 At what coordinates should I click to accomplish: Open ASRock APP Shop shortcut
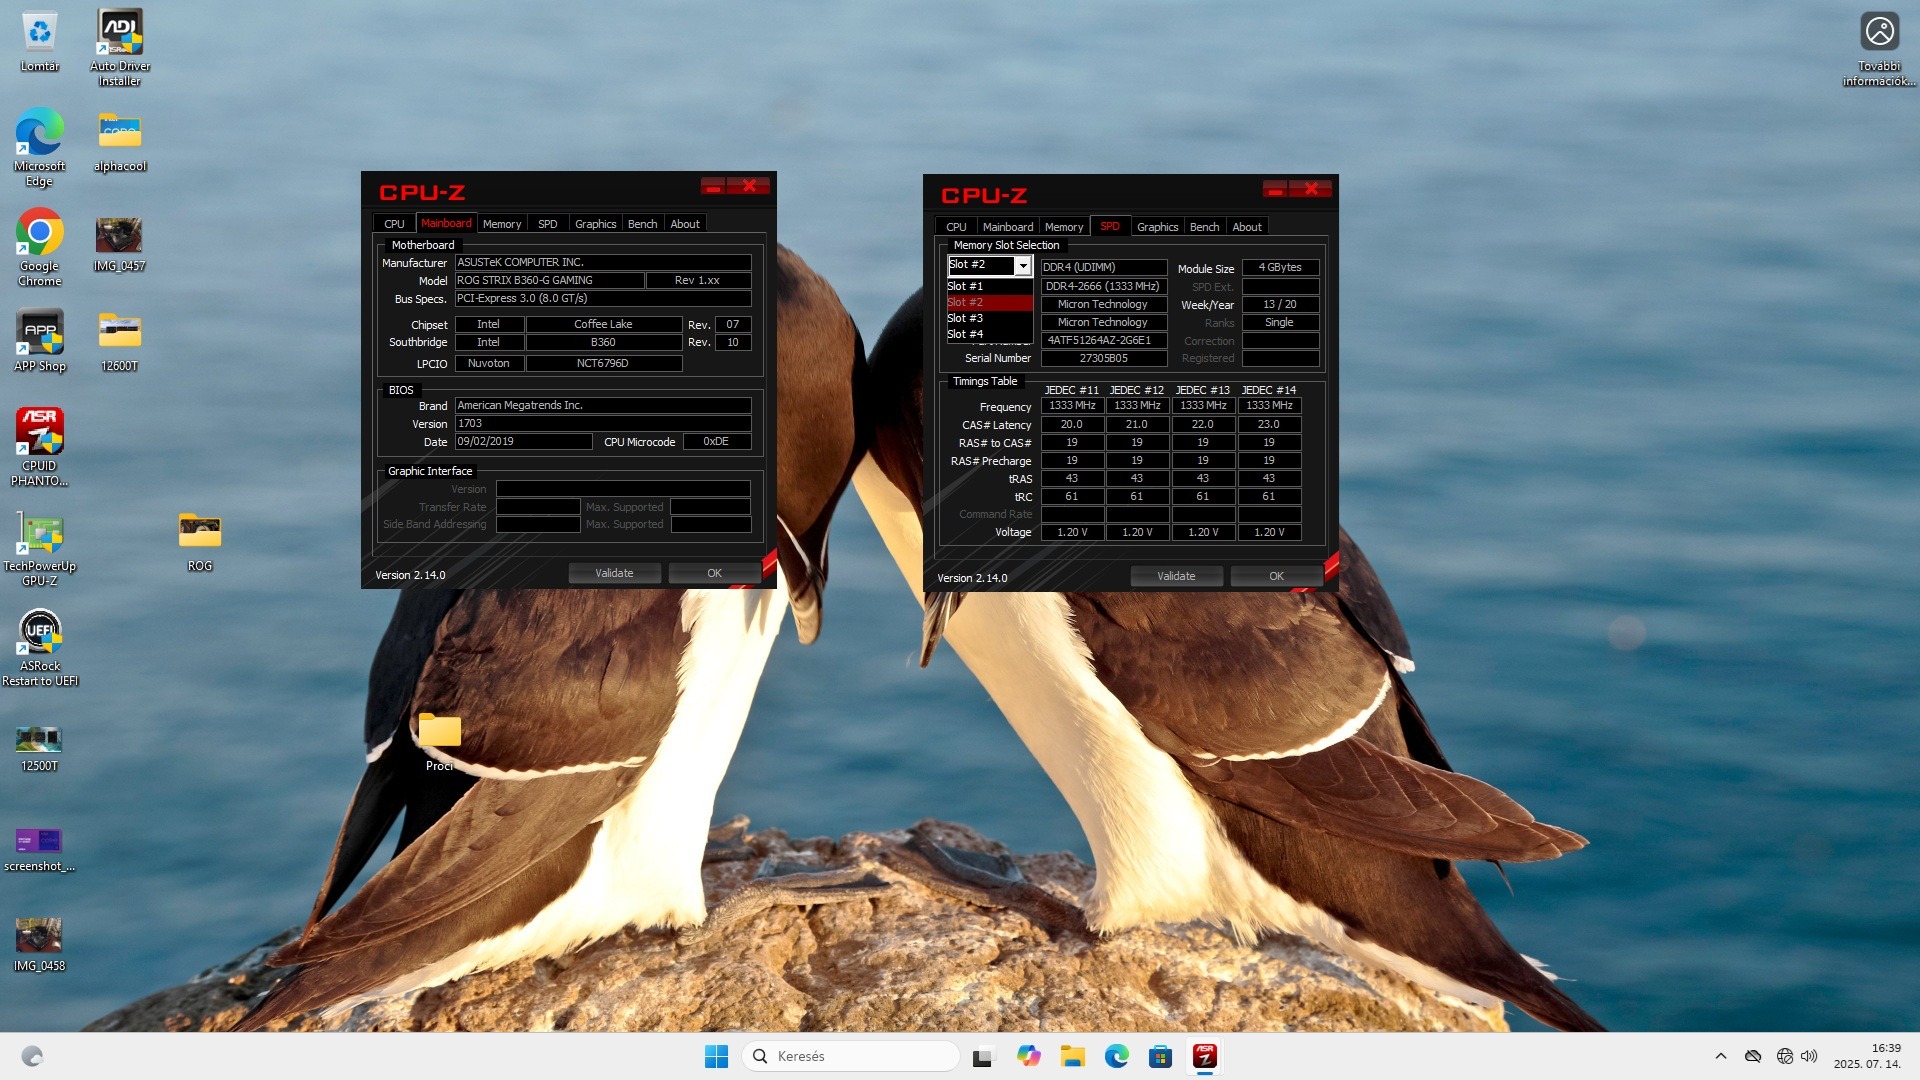(40, 334)
